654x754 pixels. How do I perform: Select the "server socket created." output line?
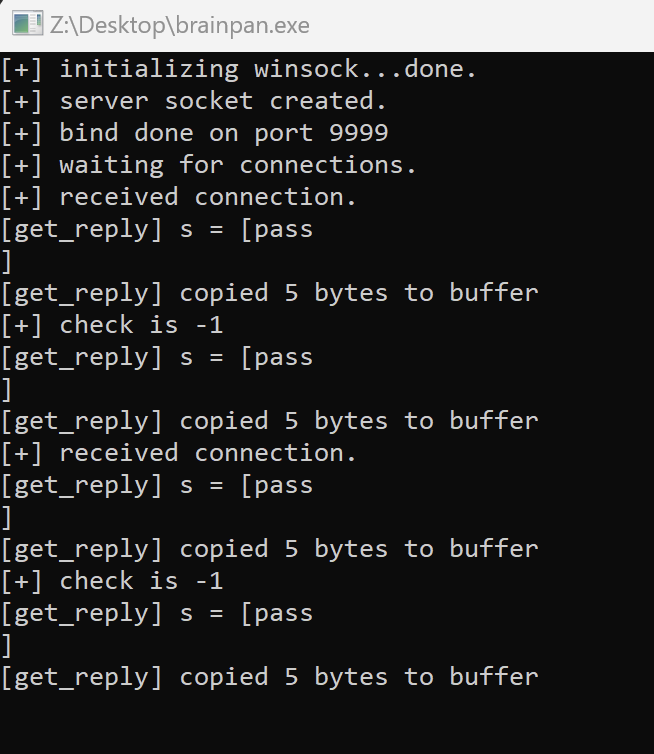[223, 101]
